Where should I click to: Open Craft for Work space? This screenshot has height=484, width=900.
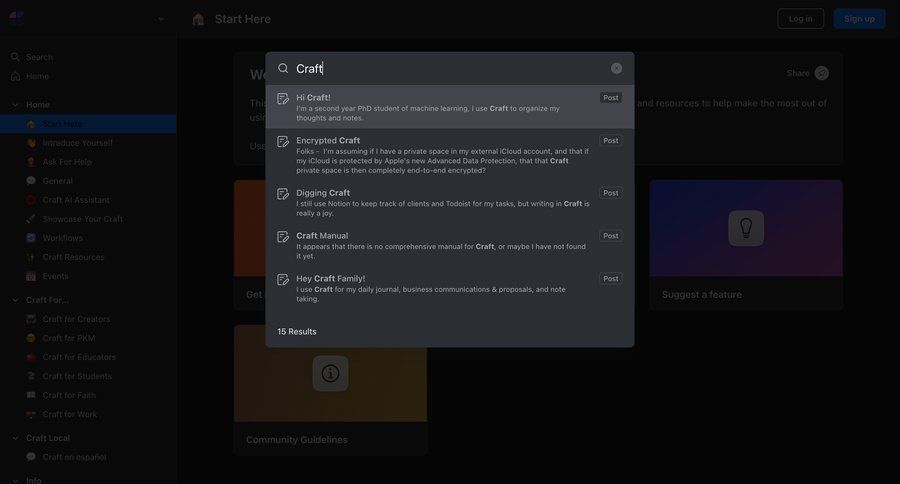(x=88, y=414)
